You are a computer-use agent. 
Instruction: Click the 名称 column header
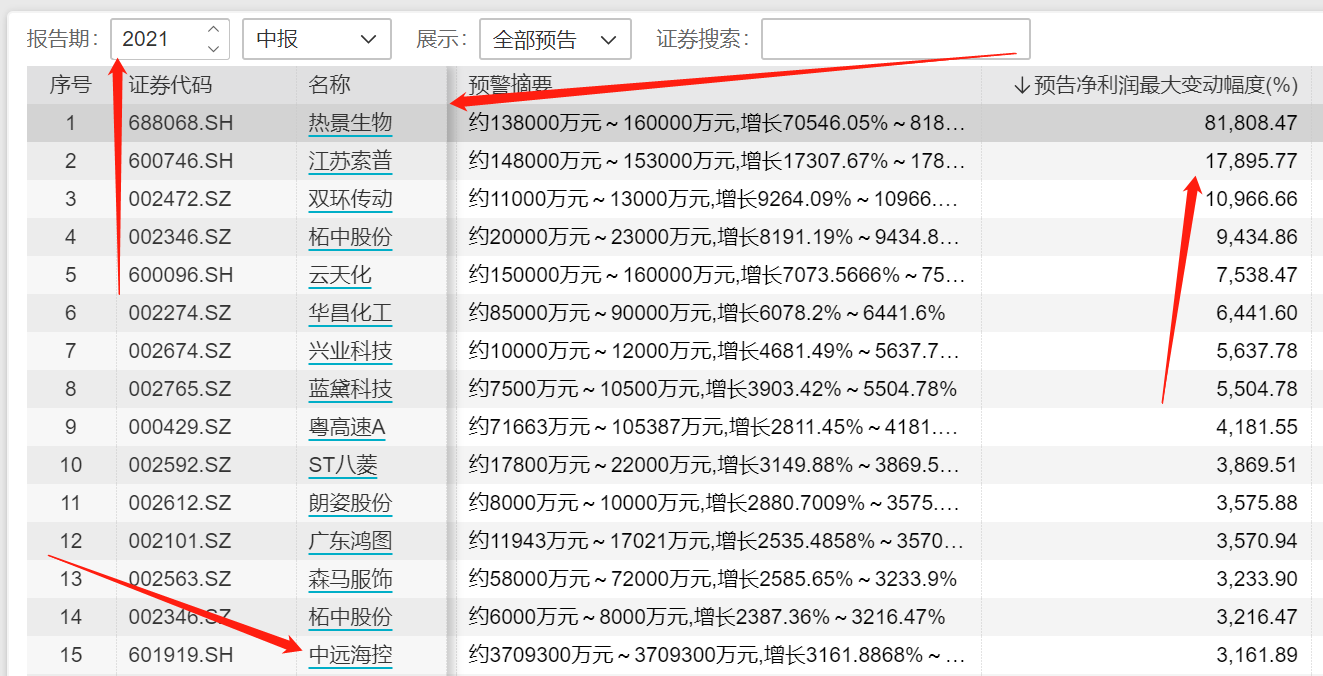coord(330,85)
